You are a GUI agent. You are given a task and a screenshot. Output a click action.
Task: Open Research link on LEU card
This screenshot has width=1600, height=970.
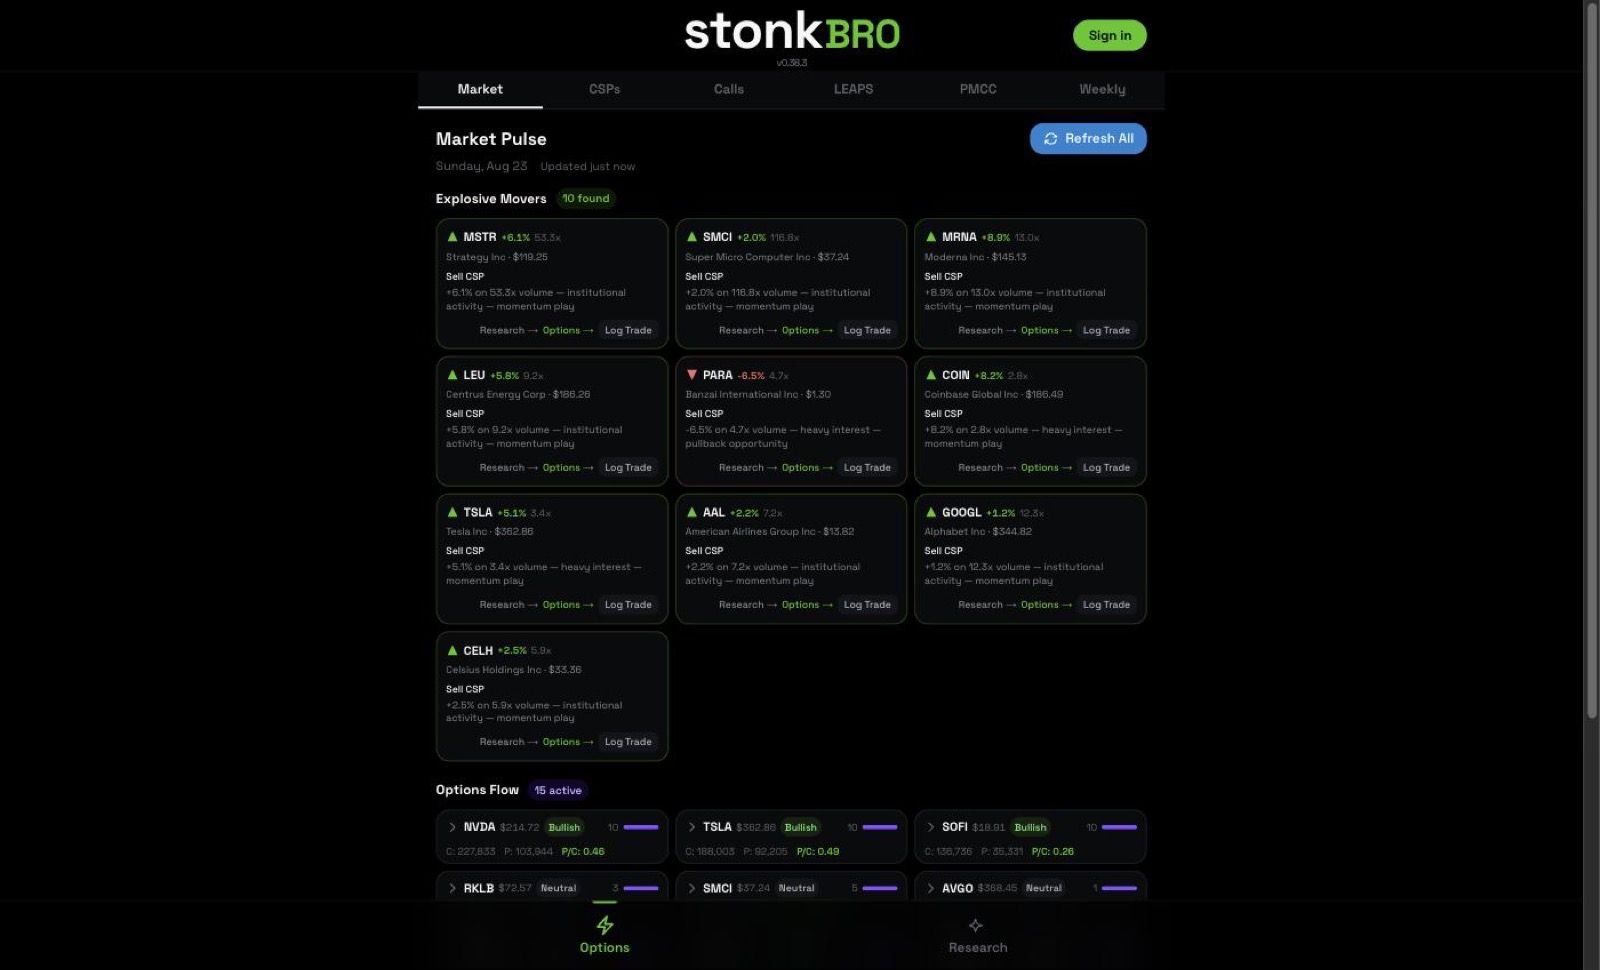(507, 467)
